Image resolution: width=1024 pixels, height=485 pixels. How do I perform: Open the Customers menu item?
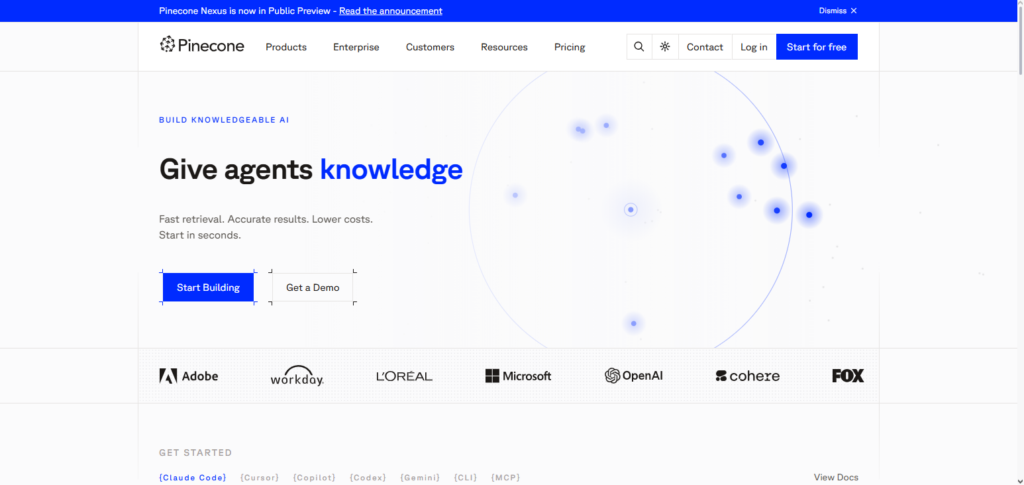pos(430,47)
